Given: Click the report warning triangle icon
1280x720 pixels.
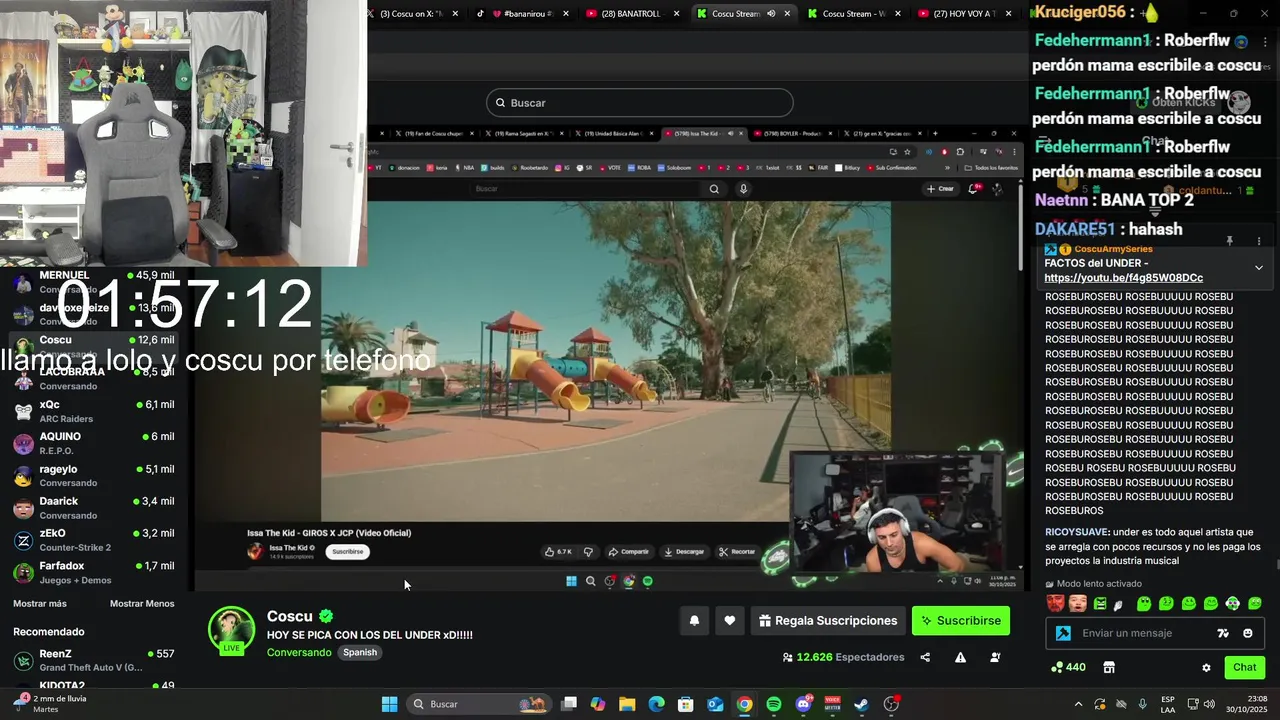Looking at the screenshot, I should (x=960, y=658).
